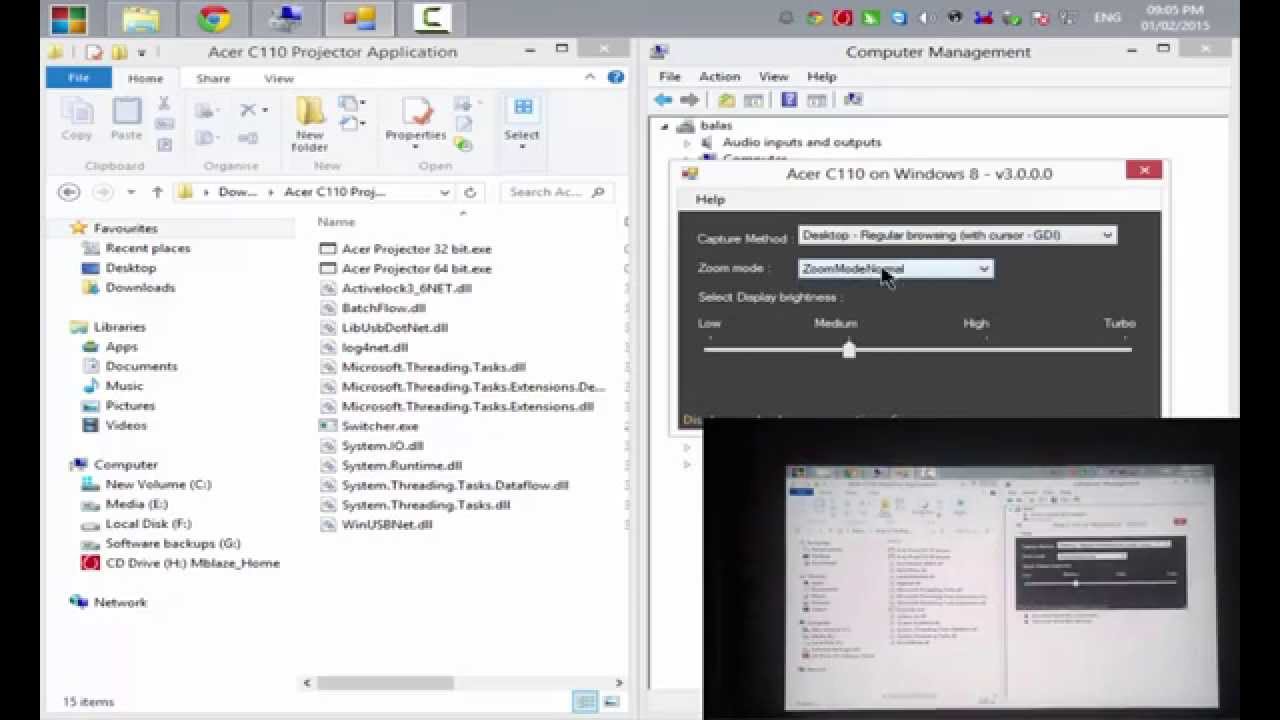The image size is (1280, 720).
Task: Open Action menu in Computer Management
Action: tap(720, 77)
